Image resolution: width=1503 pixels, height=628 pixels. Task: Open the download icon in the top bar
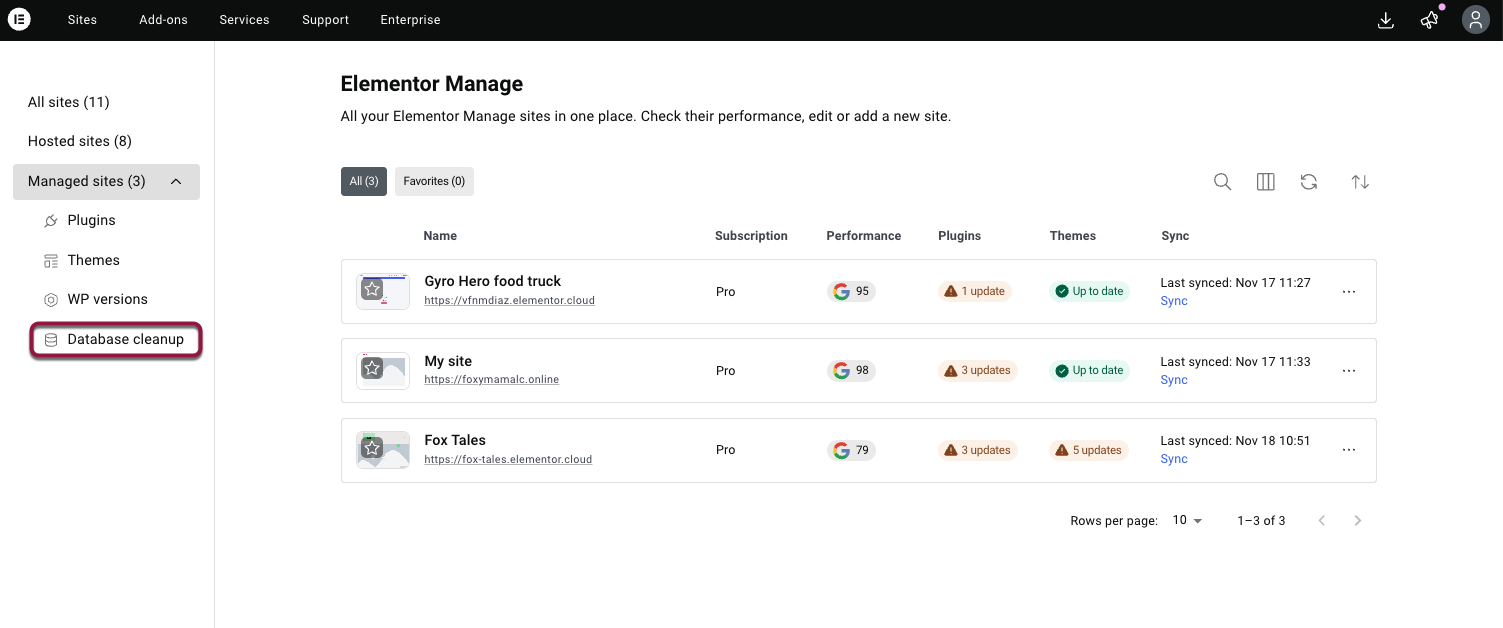coord(1386,20)
